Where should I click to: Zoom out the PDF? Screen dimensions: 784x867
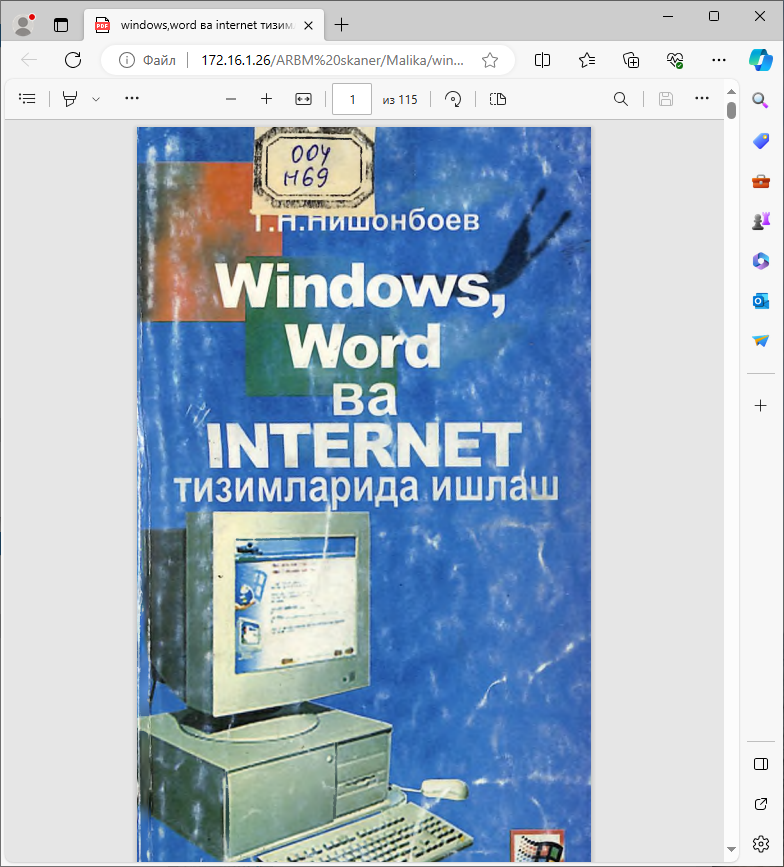coord(231,99)
